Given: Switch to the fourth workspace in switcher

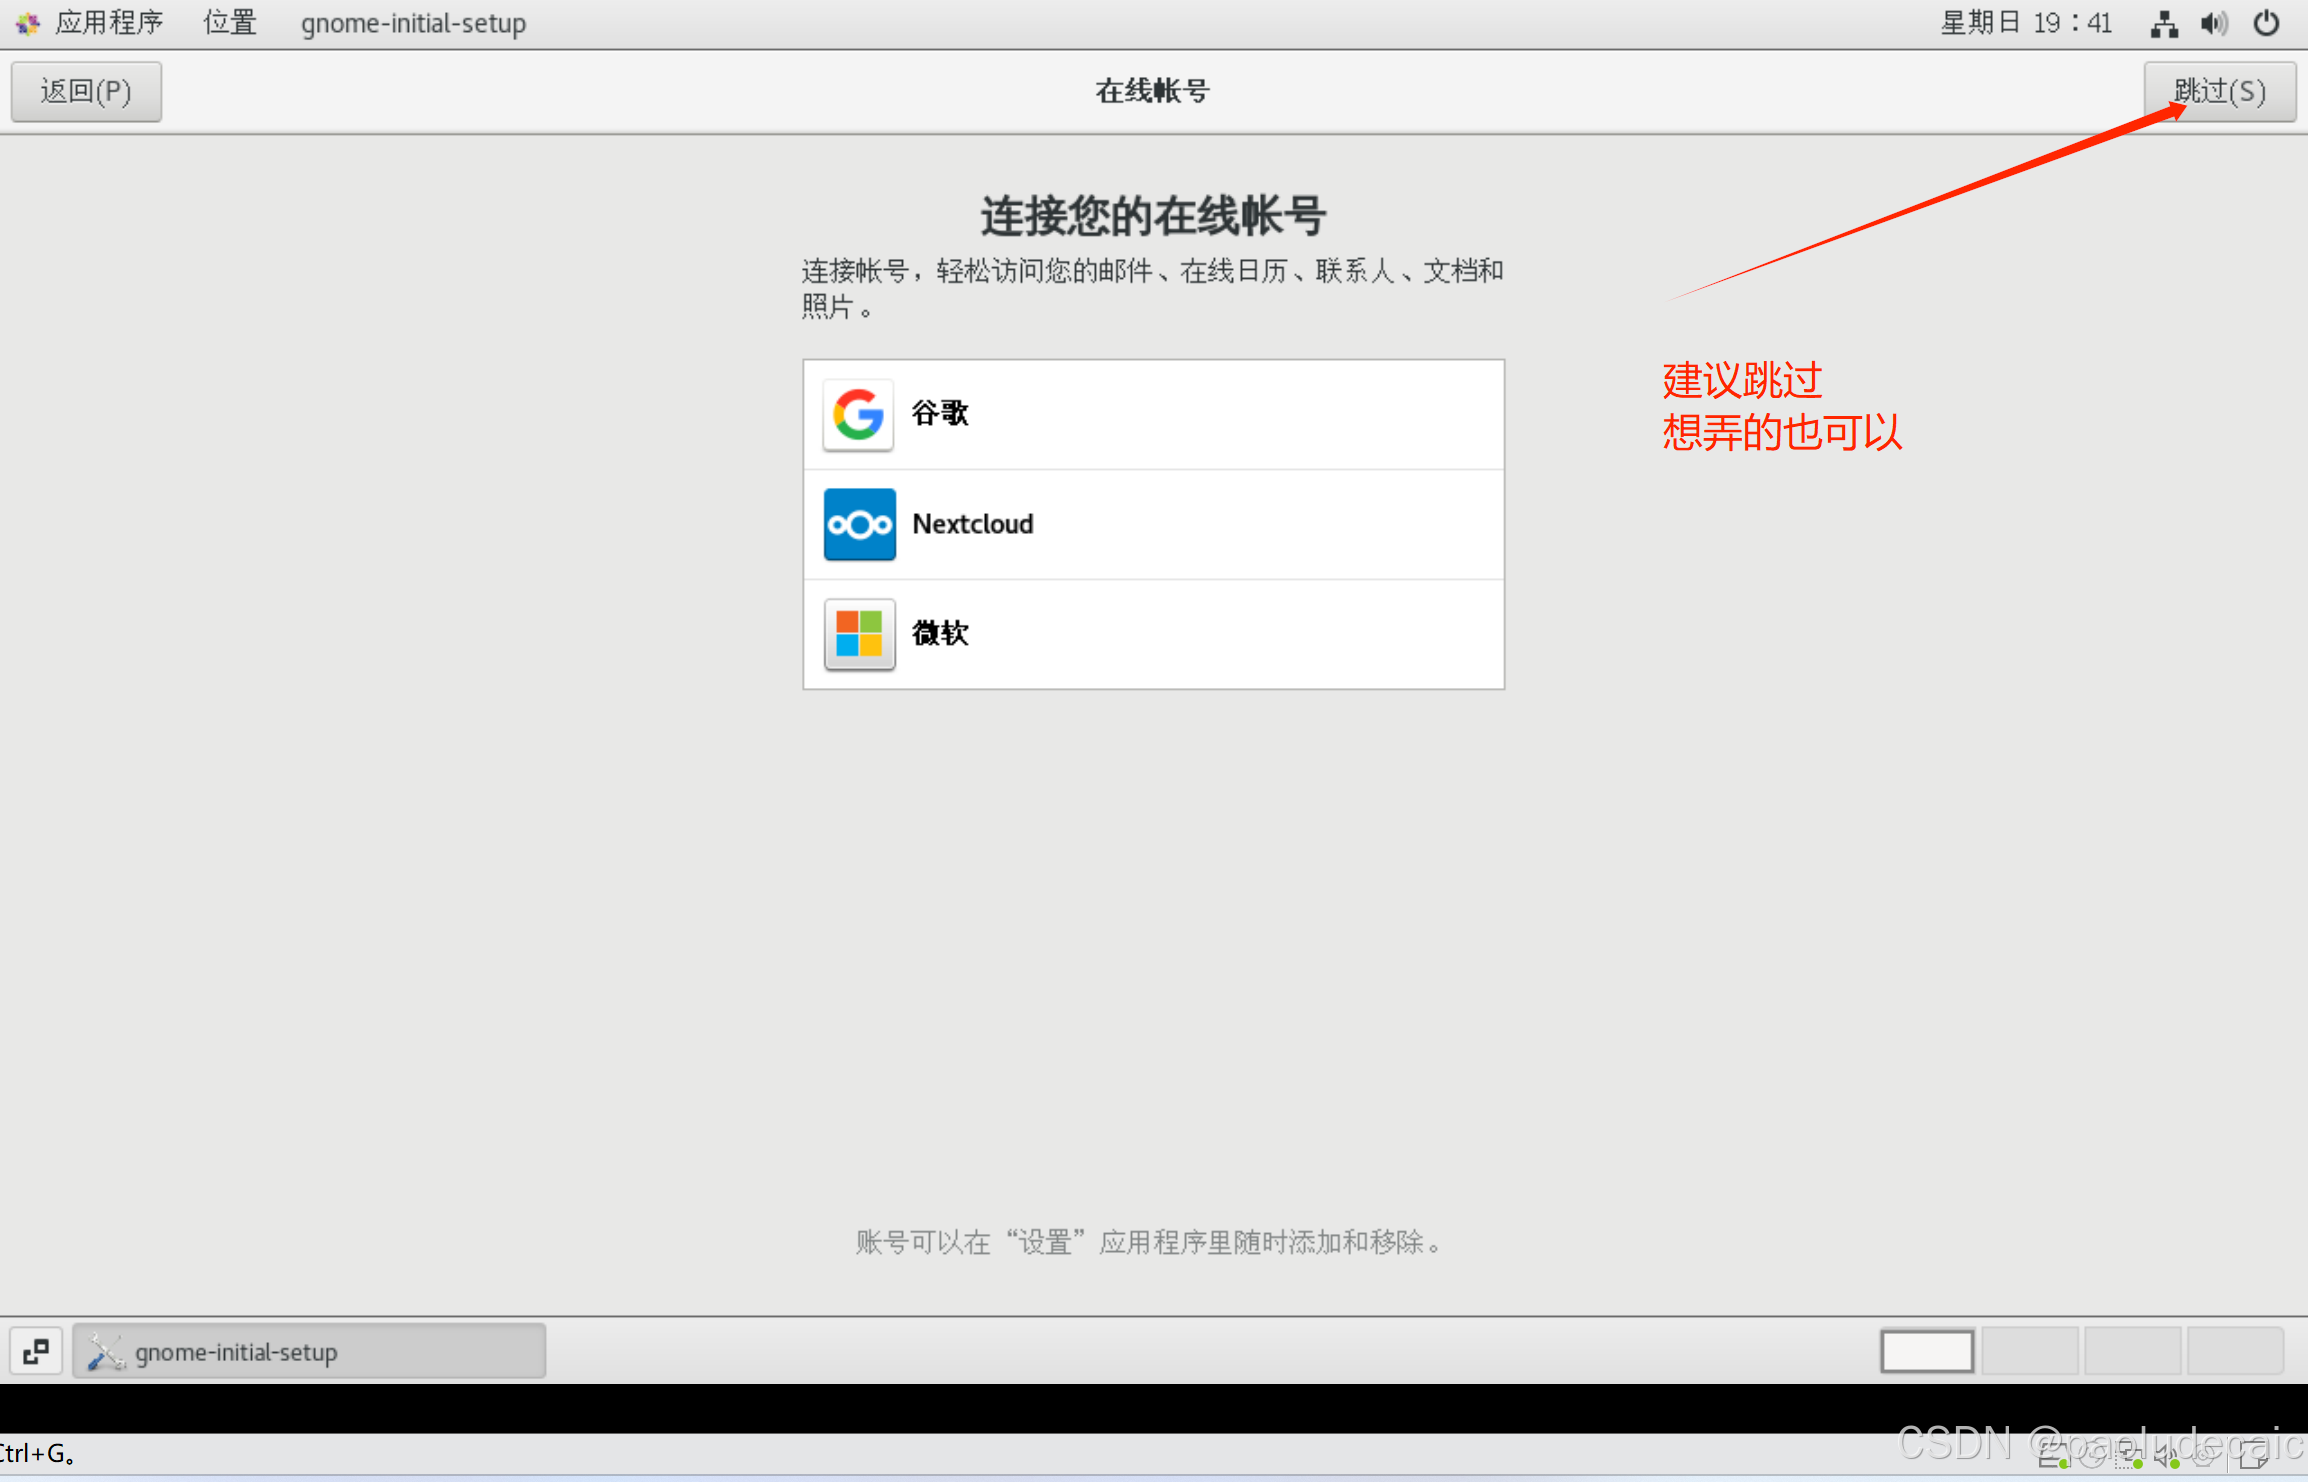Looking at the screenshot, I should [2234, 1351].
